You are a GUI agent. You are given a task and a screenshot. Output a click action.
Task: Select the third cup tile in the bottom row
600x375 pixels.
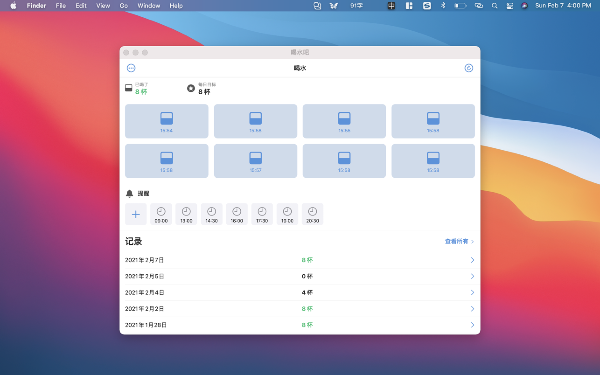(344, 161)
